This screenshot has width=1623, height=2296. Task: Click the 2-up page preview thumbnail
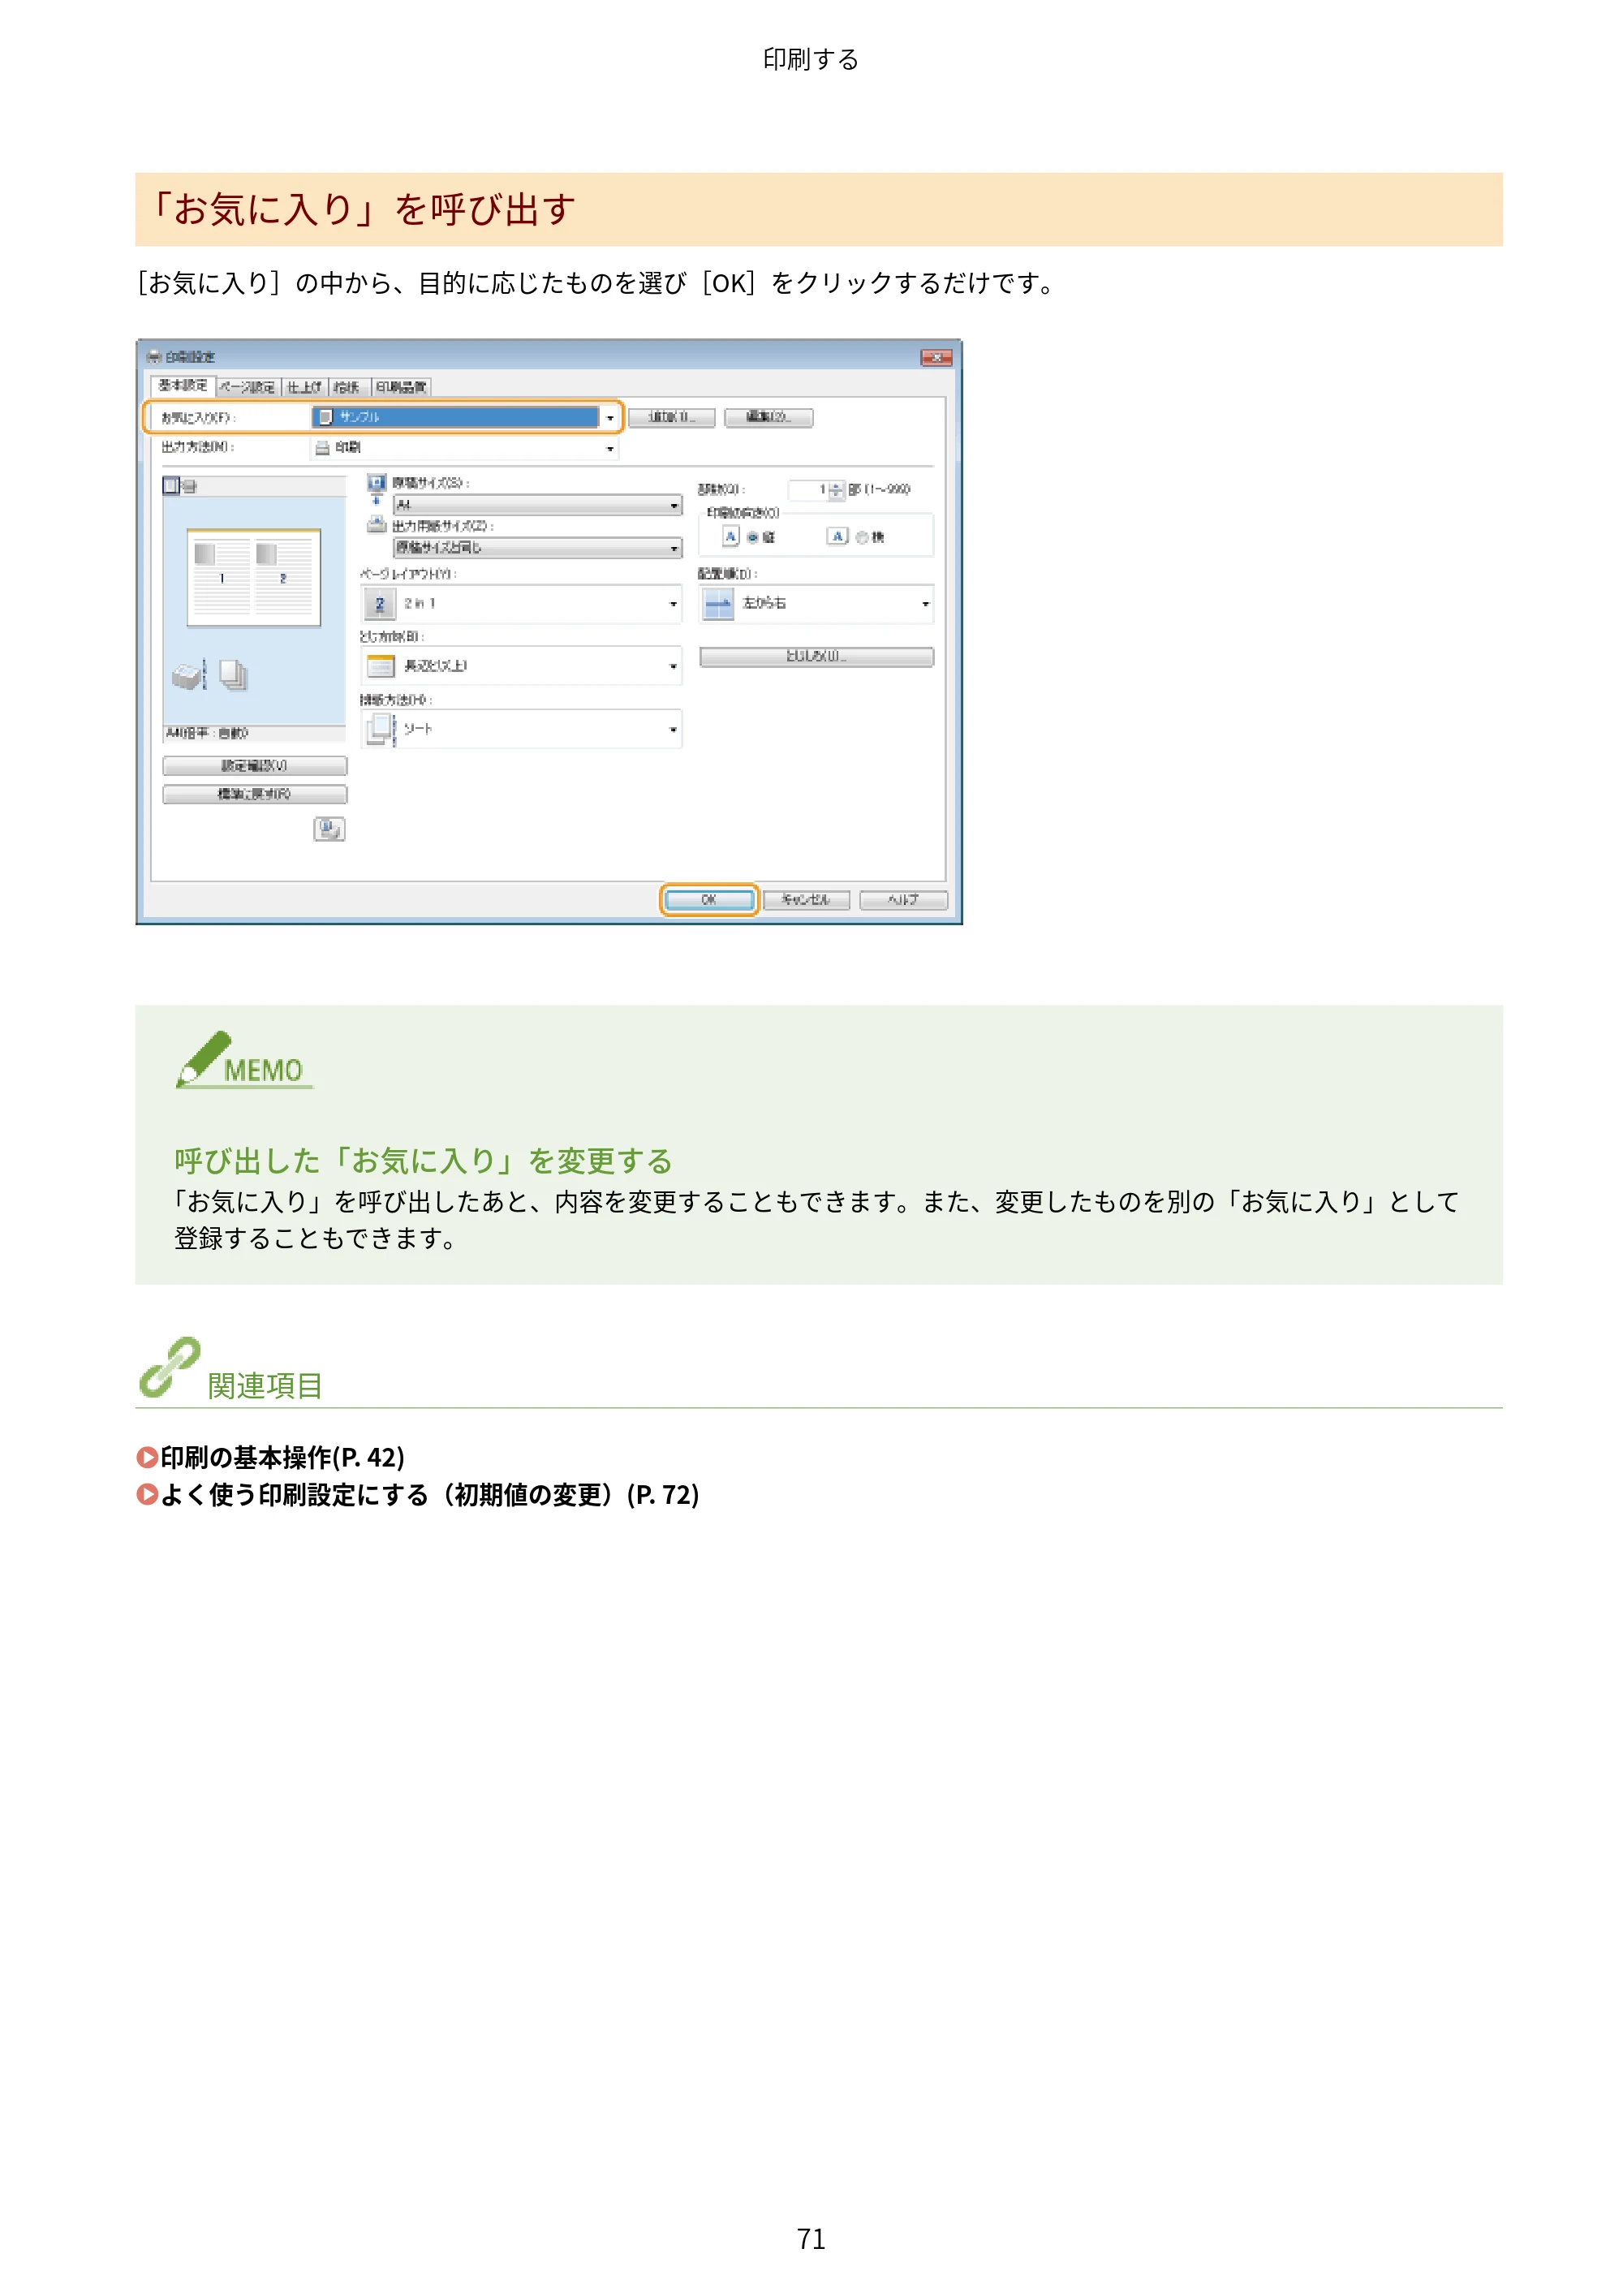(254, 579)
